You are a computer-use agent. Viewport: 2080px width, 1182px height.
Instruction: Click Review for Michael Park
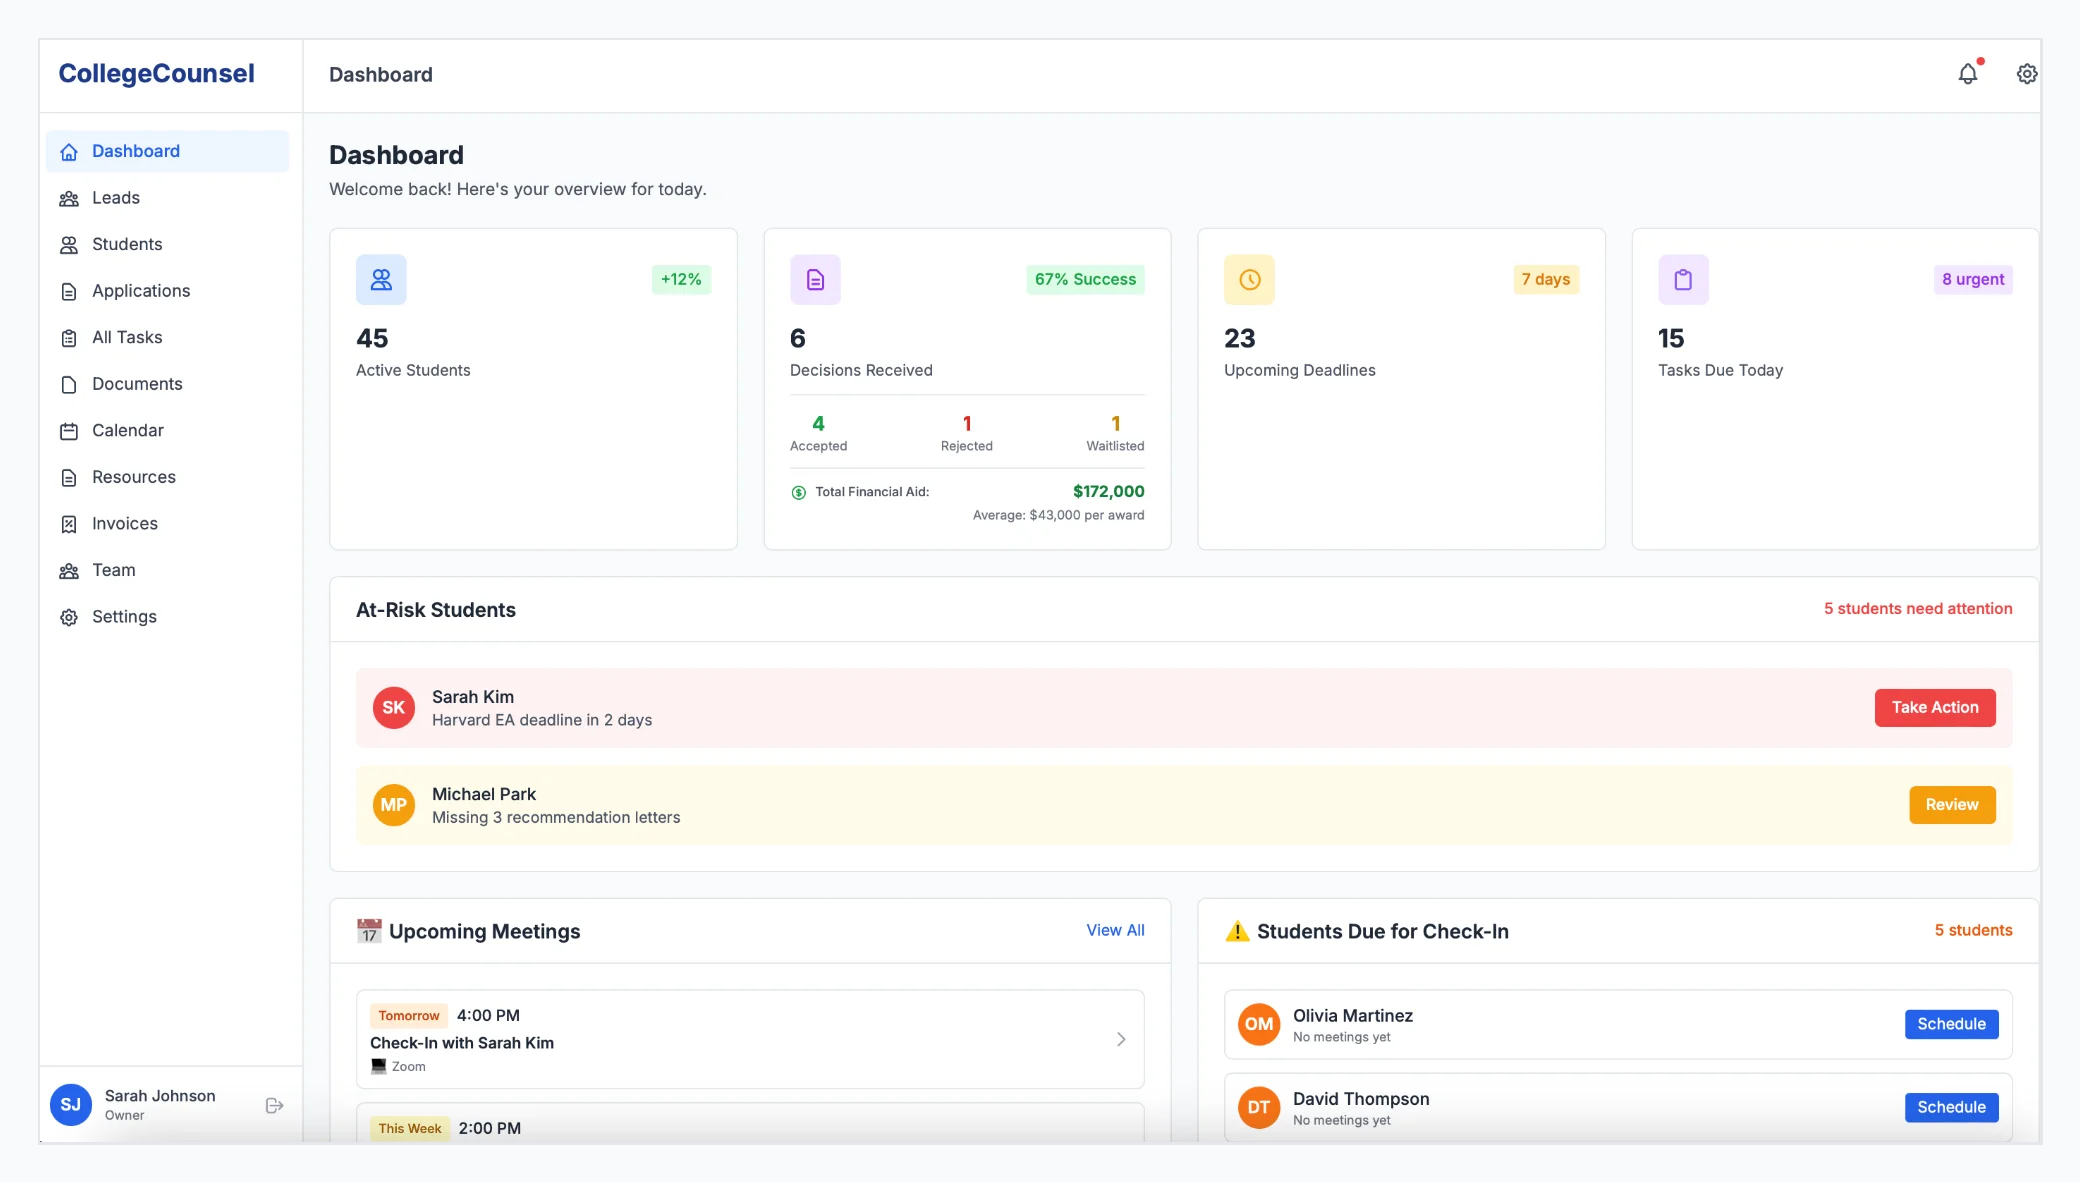[1952, 805]
